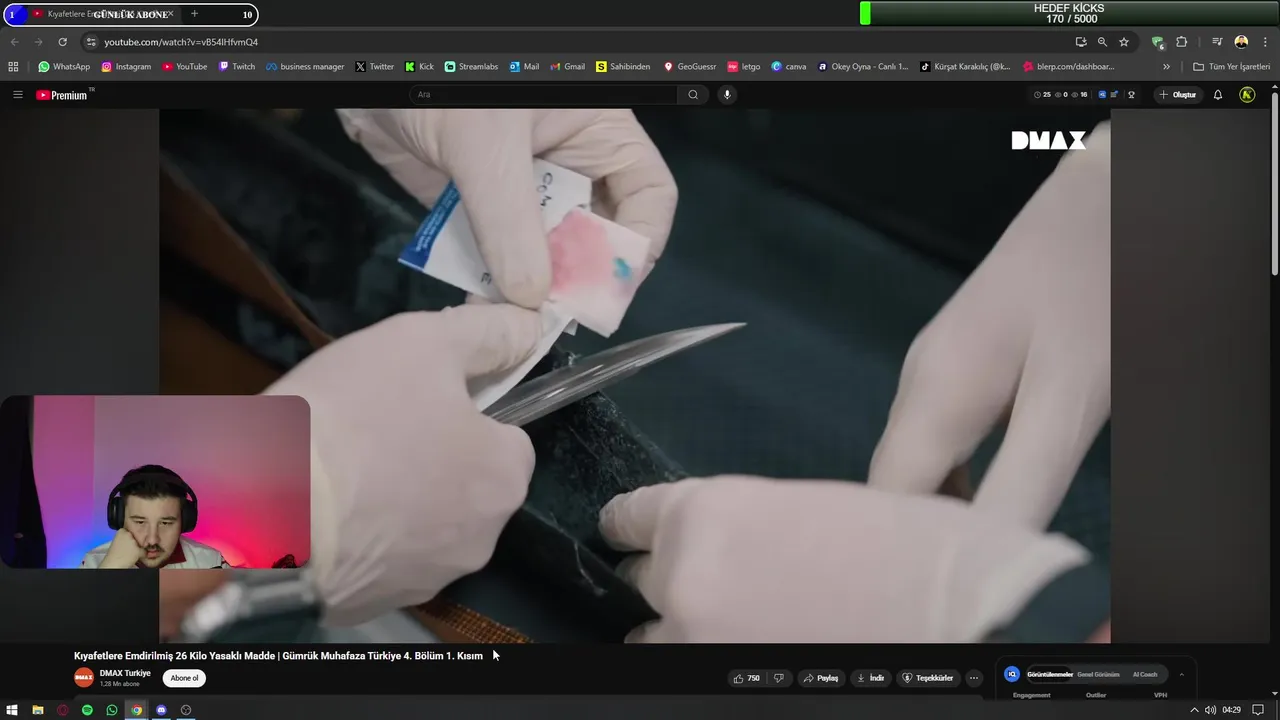Click the video player to pause
This screenshot has height=720, width=1280.
(x=634, y=375)
